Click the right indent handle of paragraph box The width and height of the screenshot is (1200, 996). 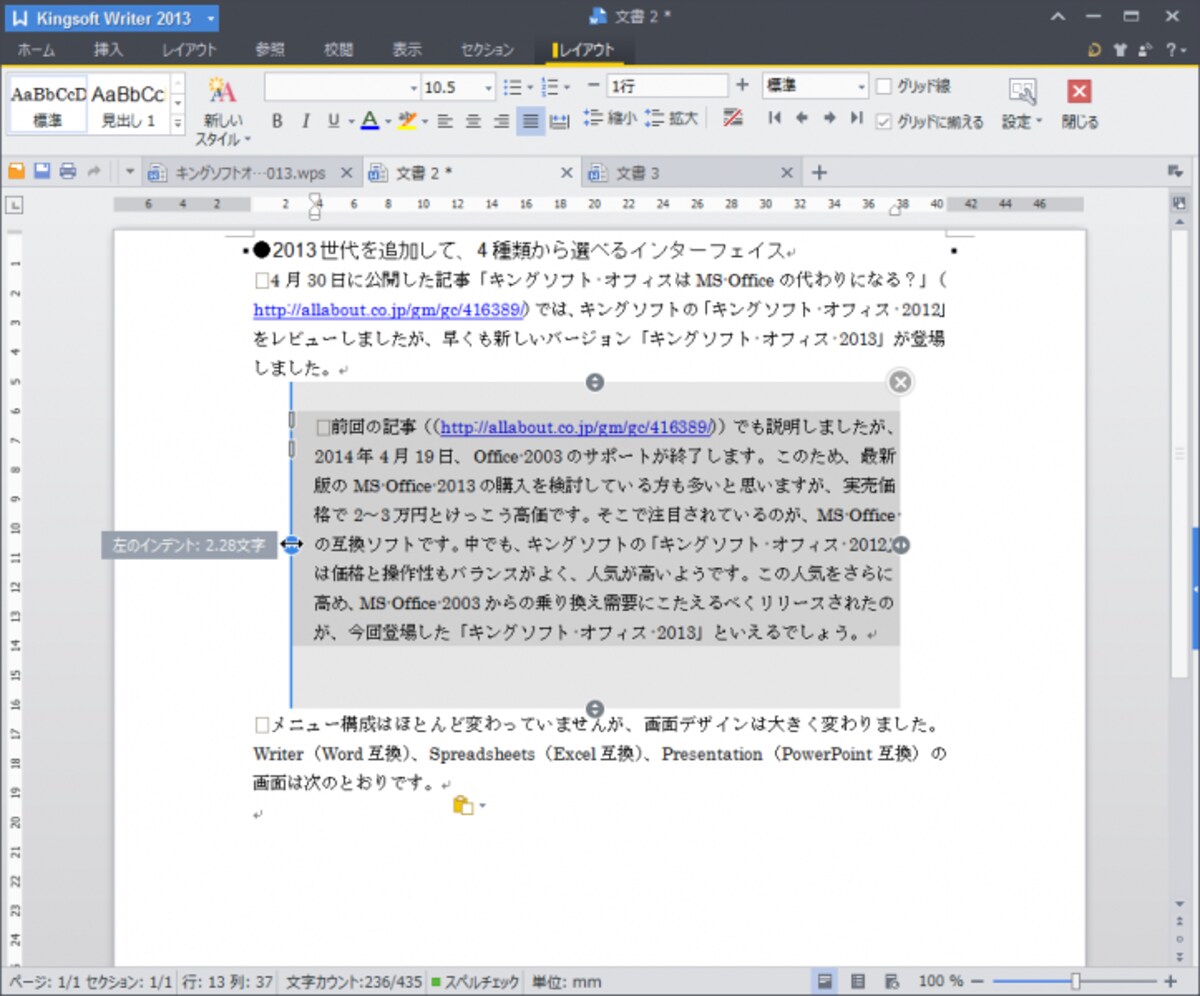coord(901,545)
